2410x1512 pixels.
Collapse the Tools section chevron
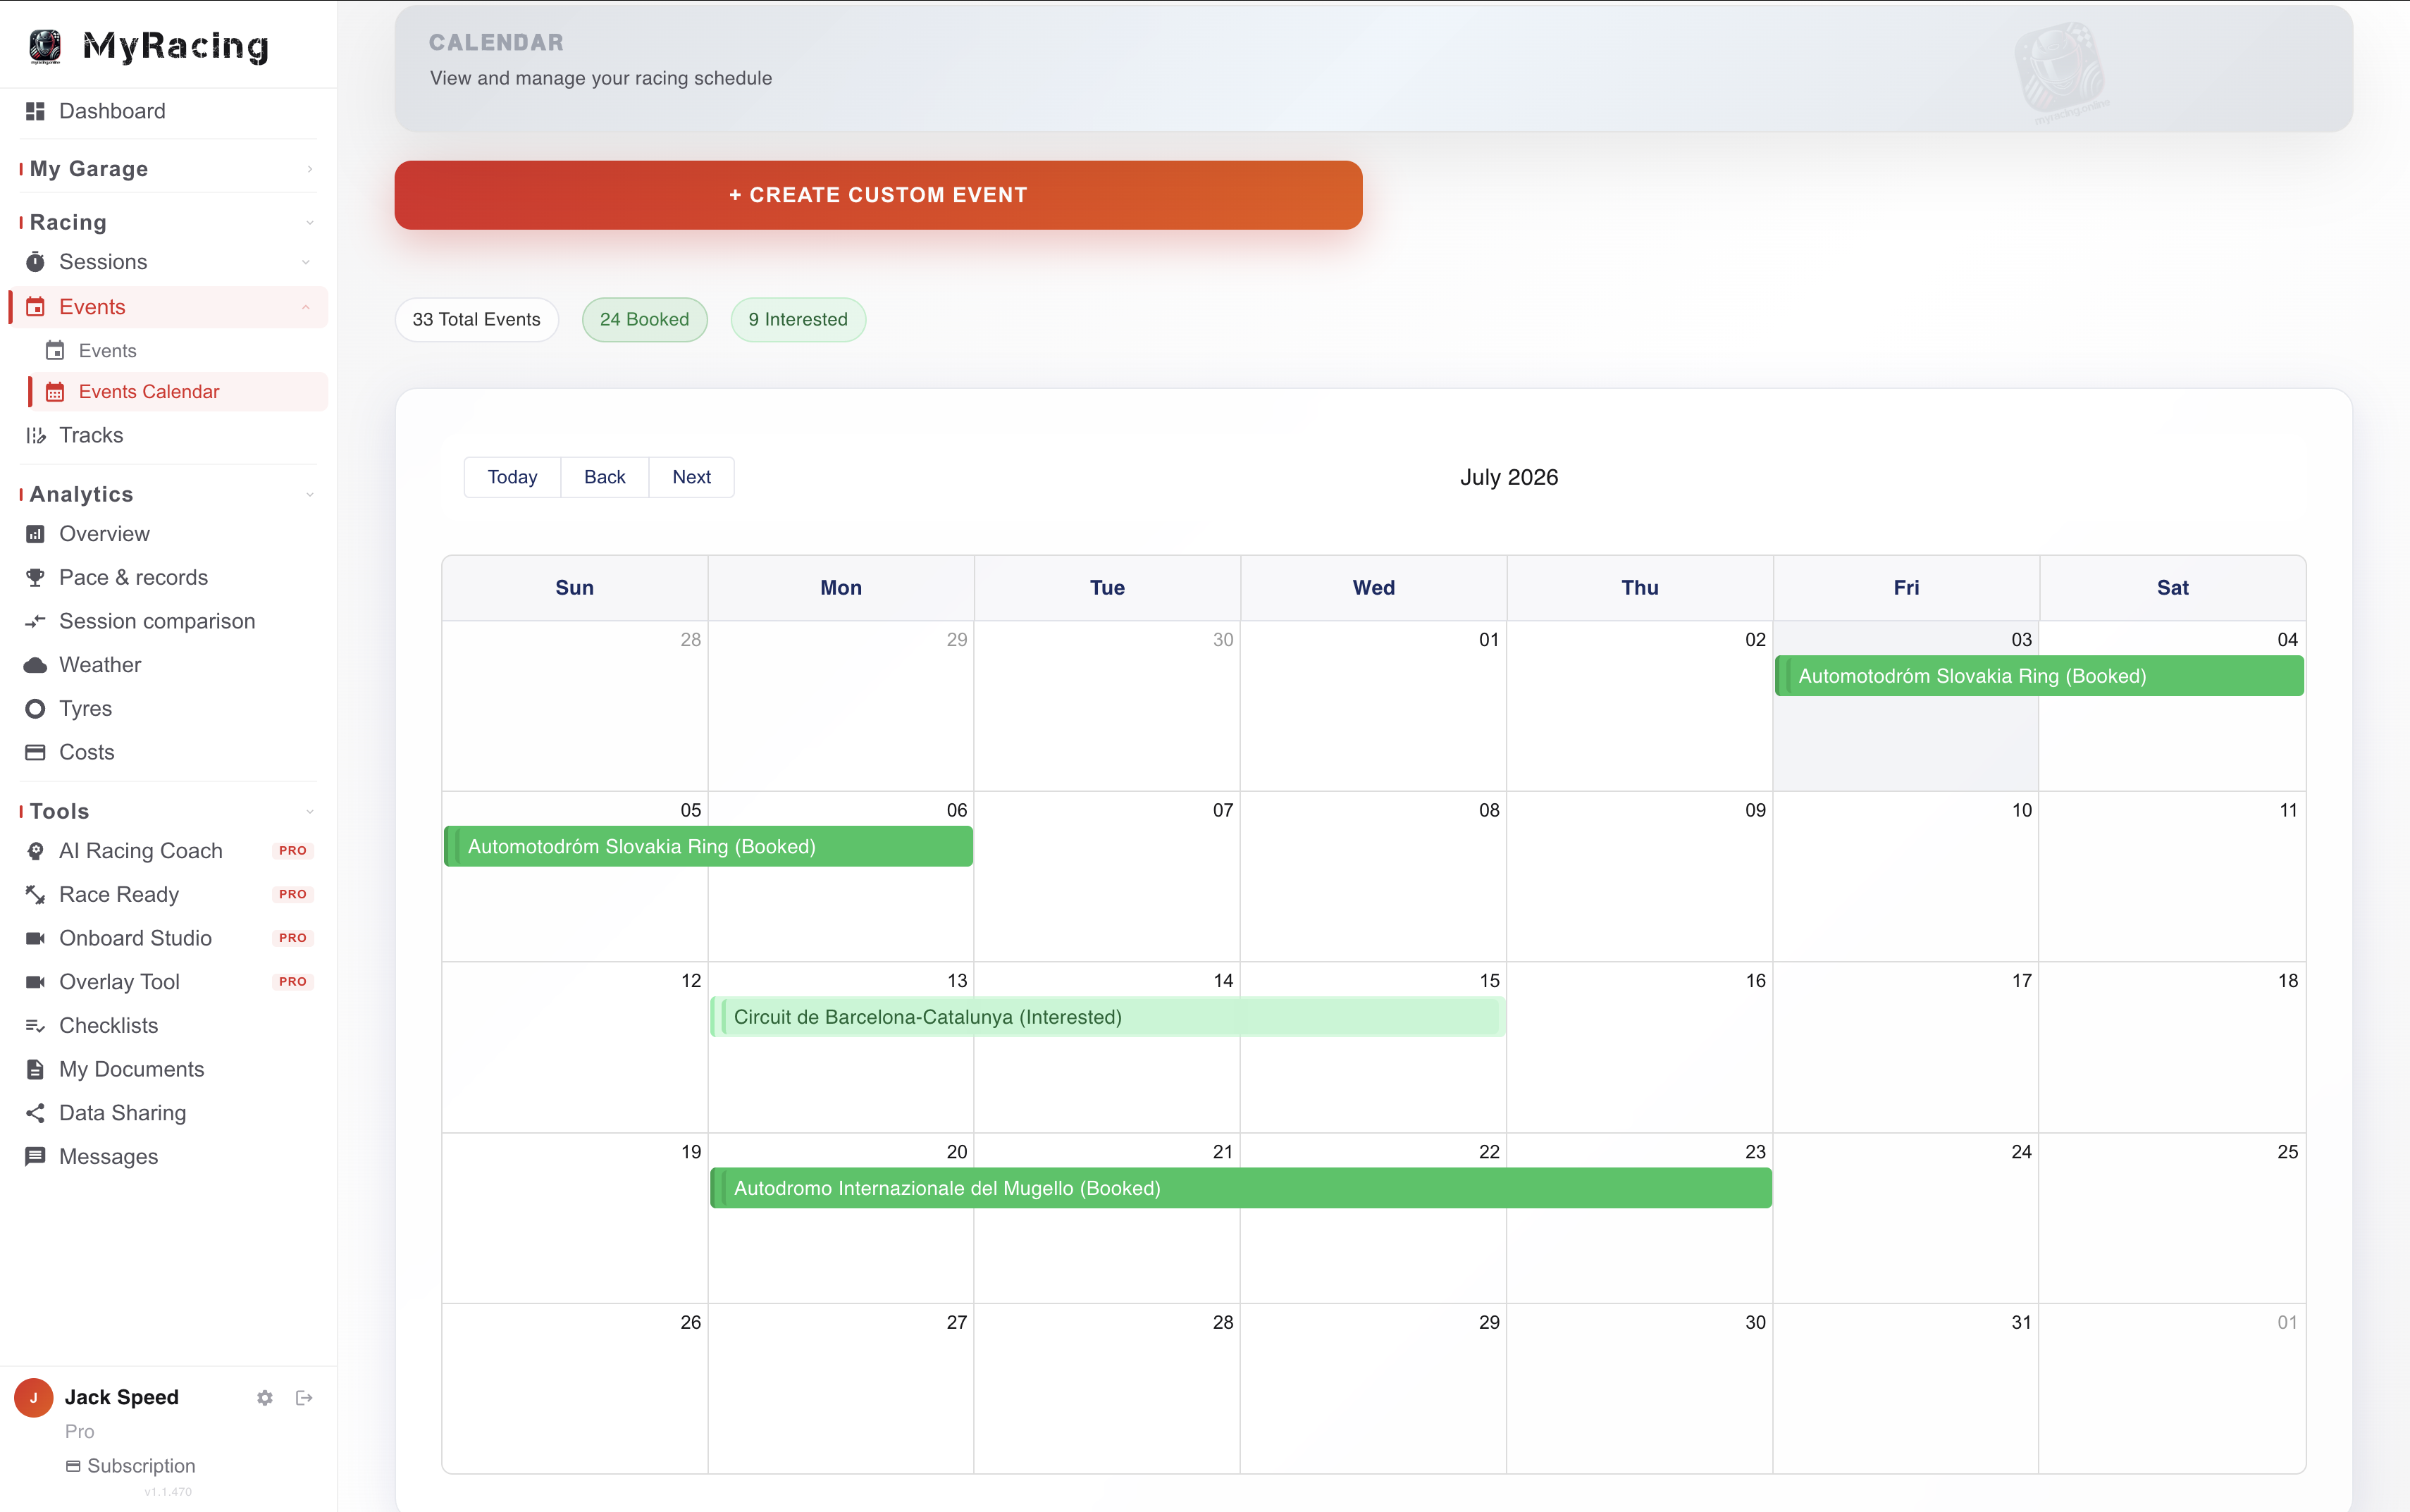[310, 812]
